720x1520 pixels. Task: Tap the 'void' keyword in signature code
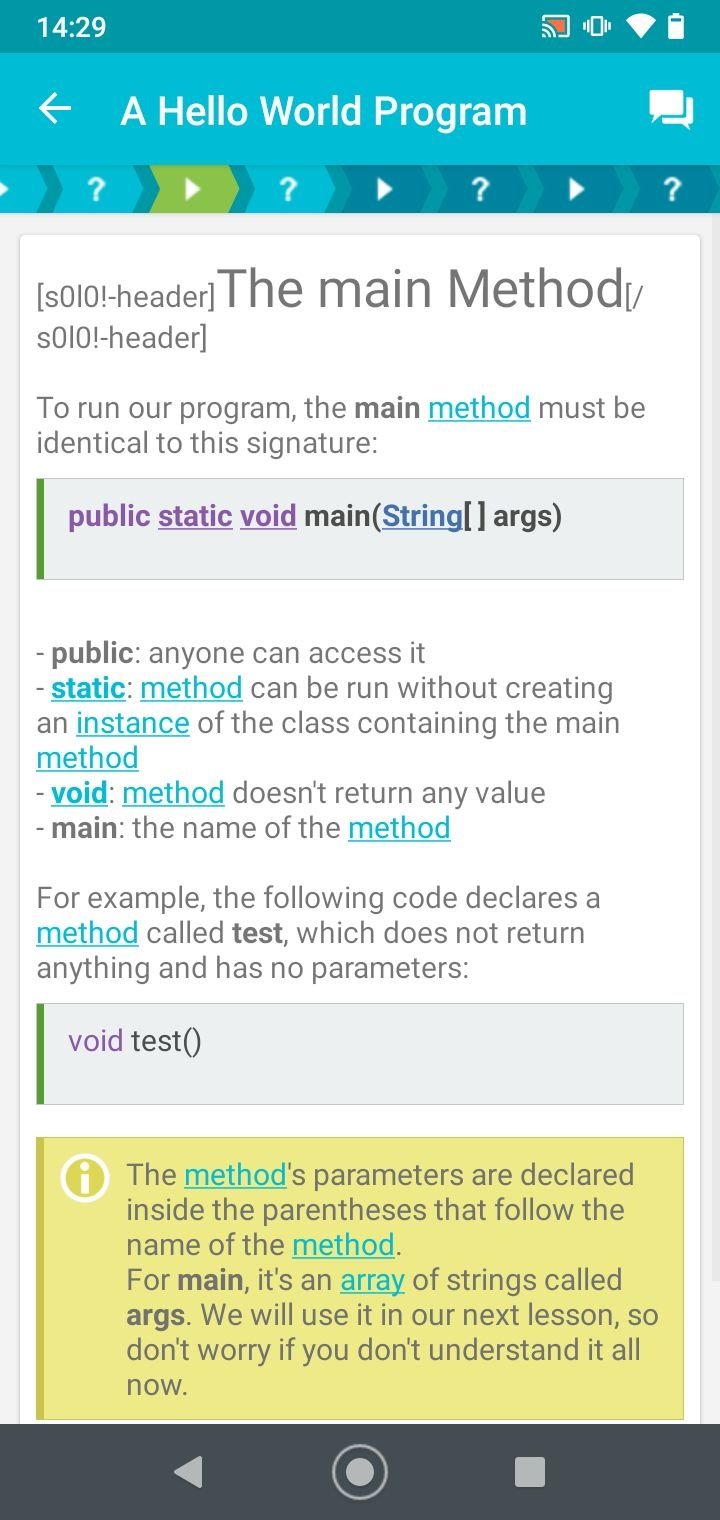268,516
